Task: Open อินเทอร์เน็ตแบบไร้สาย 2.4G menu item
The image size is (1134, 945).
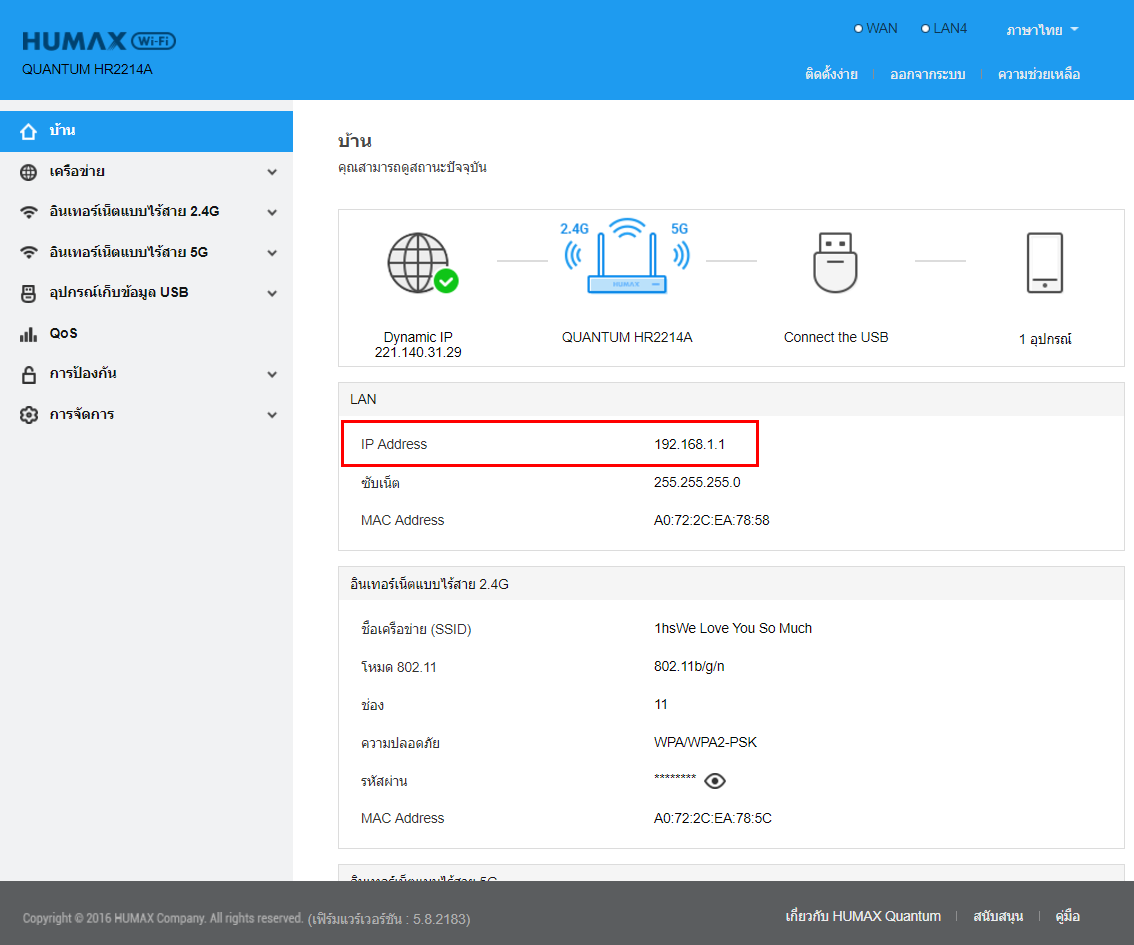Action: (146, 213)
